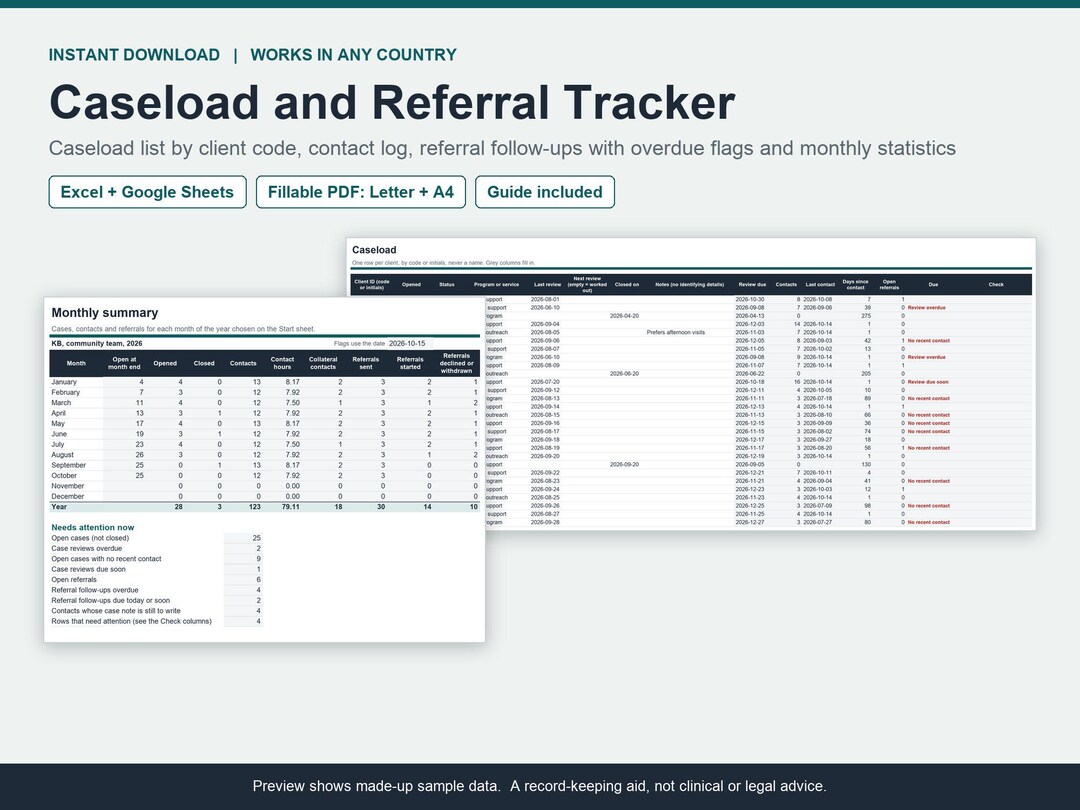
Task: Click the 'Contact hours' column header
Action: click(x=282, y=363)
